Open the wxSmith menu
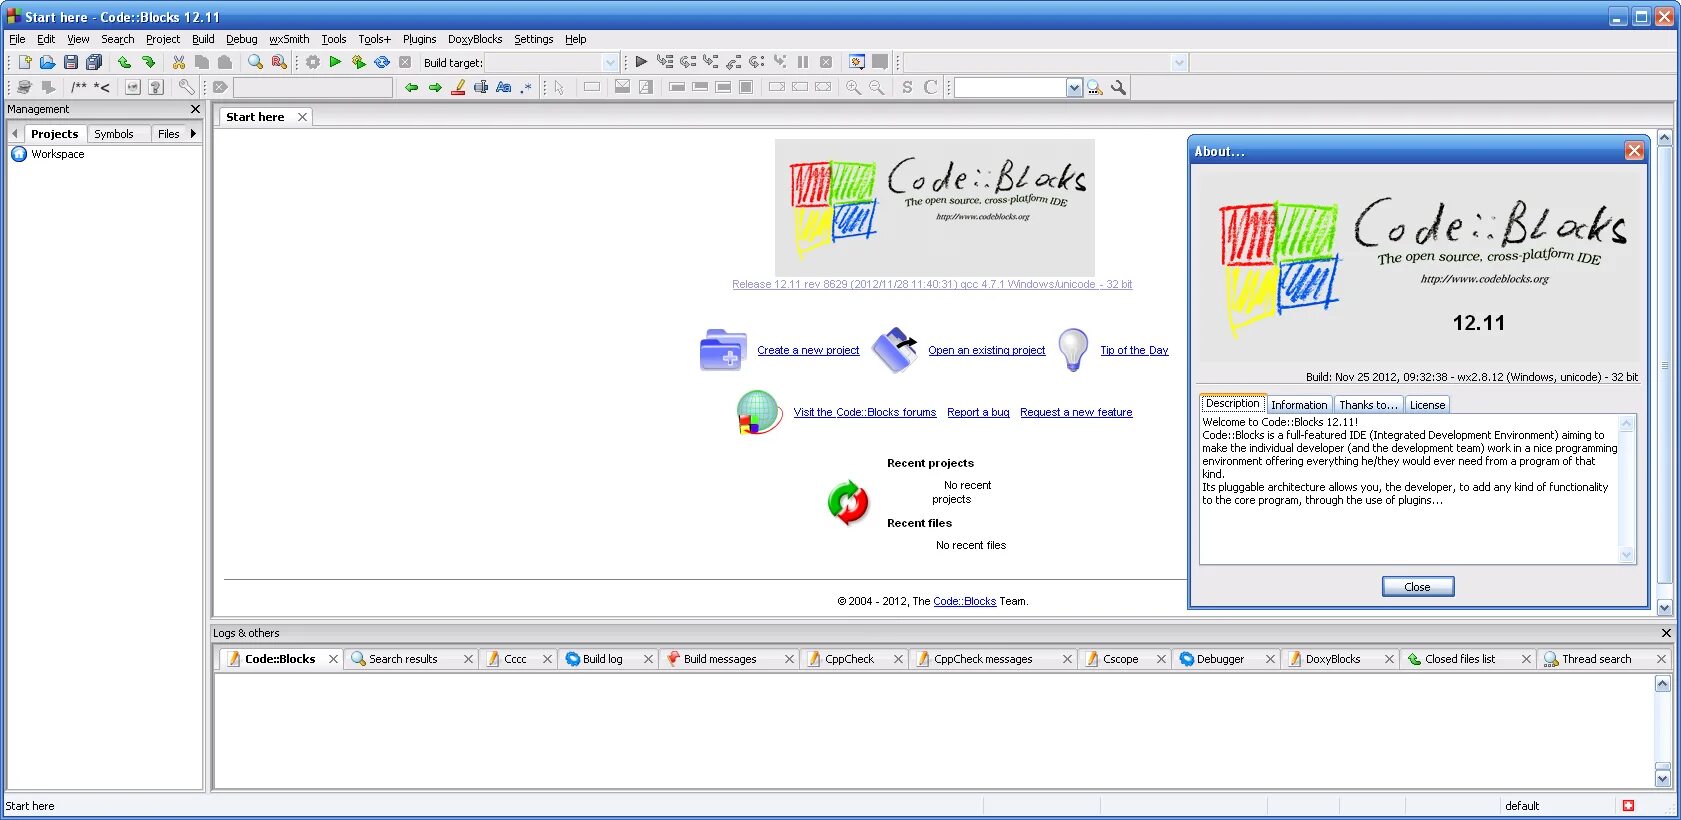 pyautogui.click(x=289, y=39)
